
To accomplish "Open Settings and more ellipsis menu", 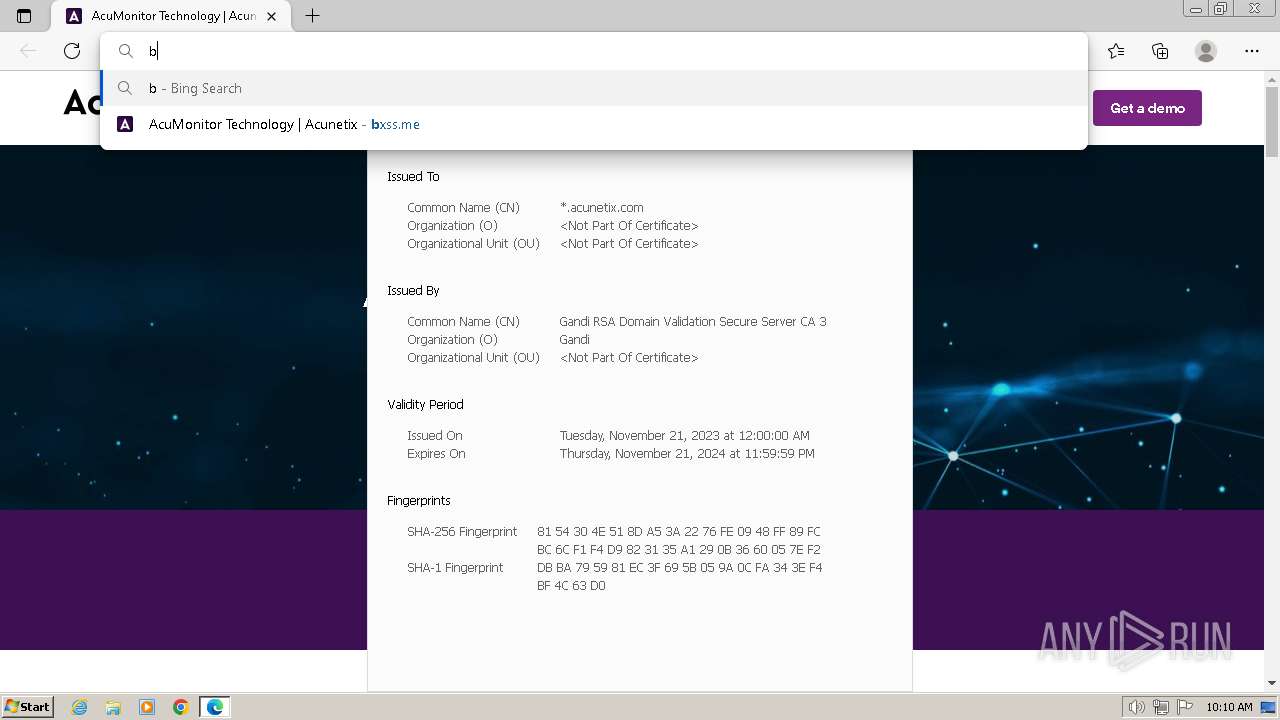I will [x=1252, y=51].
